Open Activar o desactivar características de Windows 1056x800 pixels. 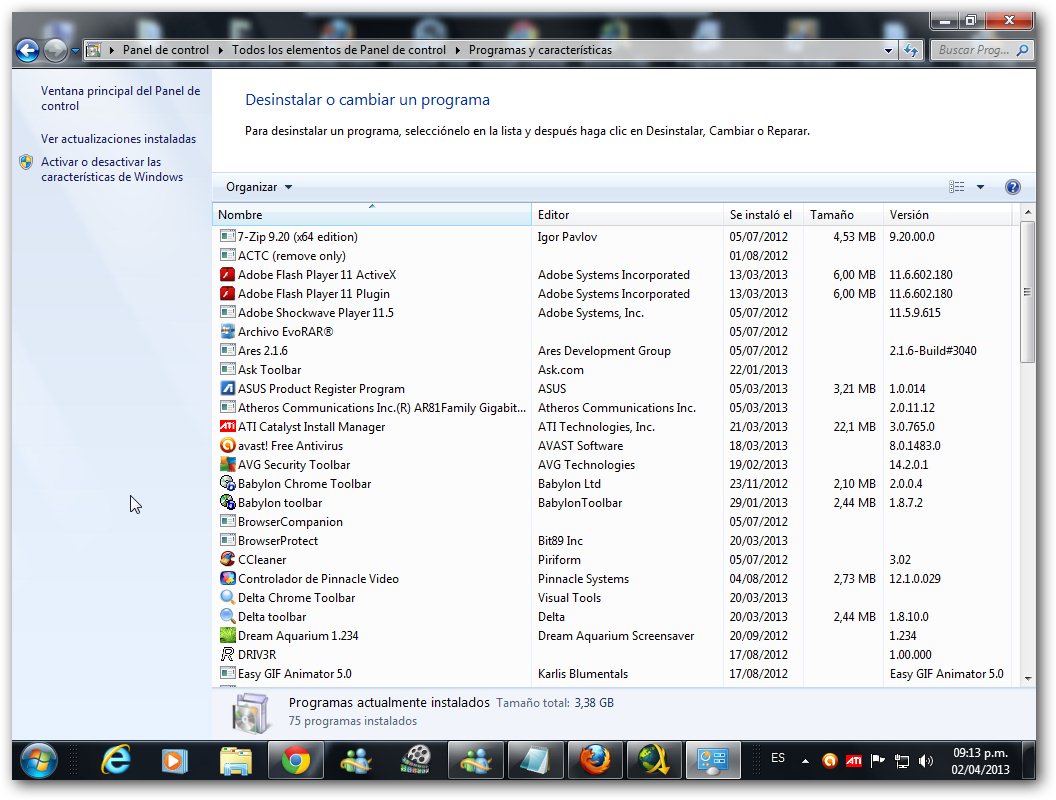pyautogui.click(x=112, y=169)
